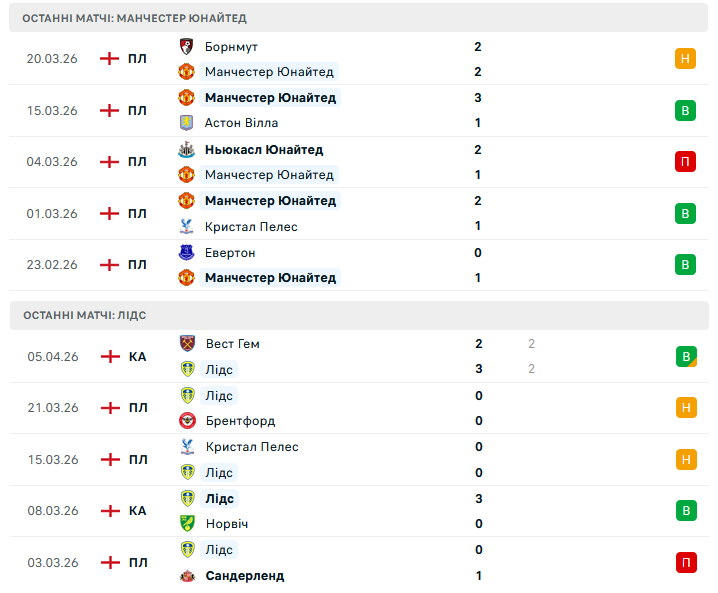718x593 pixels.
Task: Click the Останні матчі: Манчестер Юнайтед header
Action: click(135, 18)
